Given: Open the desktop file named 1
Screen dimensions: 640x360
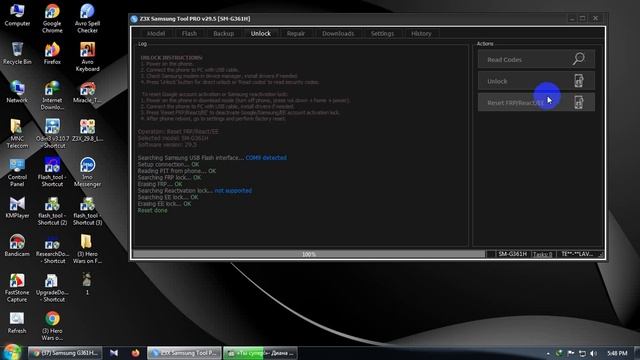Looking at the screenshot, I should coord(87,284).
